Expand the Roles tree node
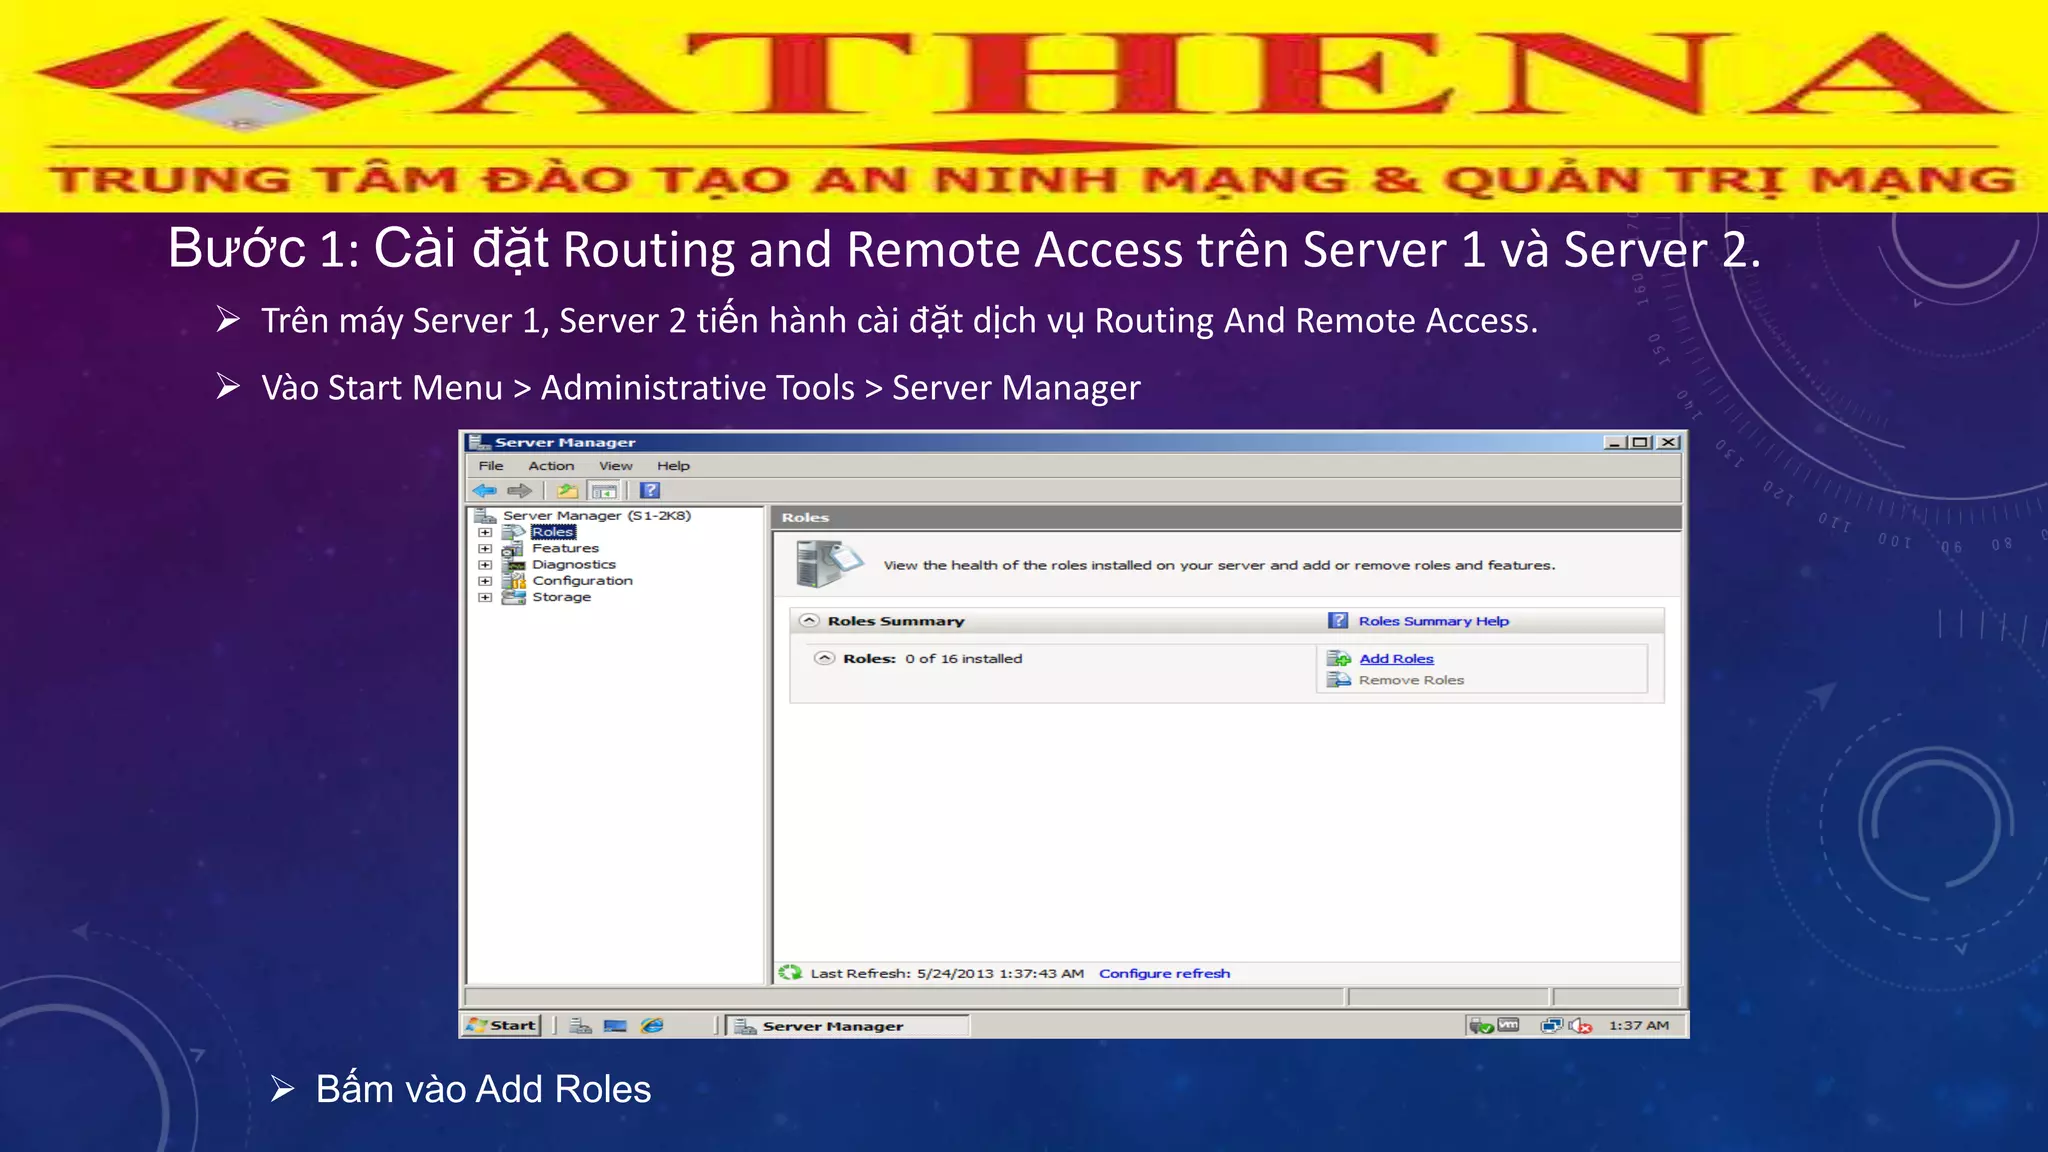Screen dimensions: 2048x1152 485,532
